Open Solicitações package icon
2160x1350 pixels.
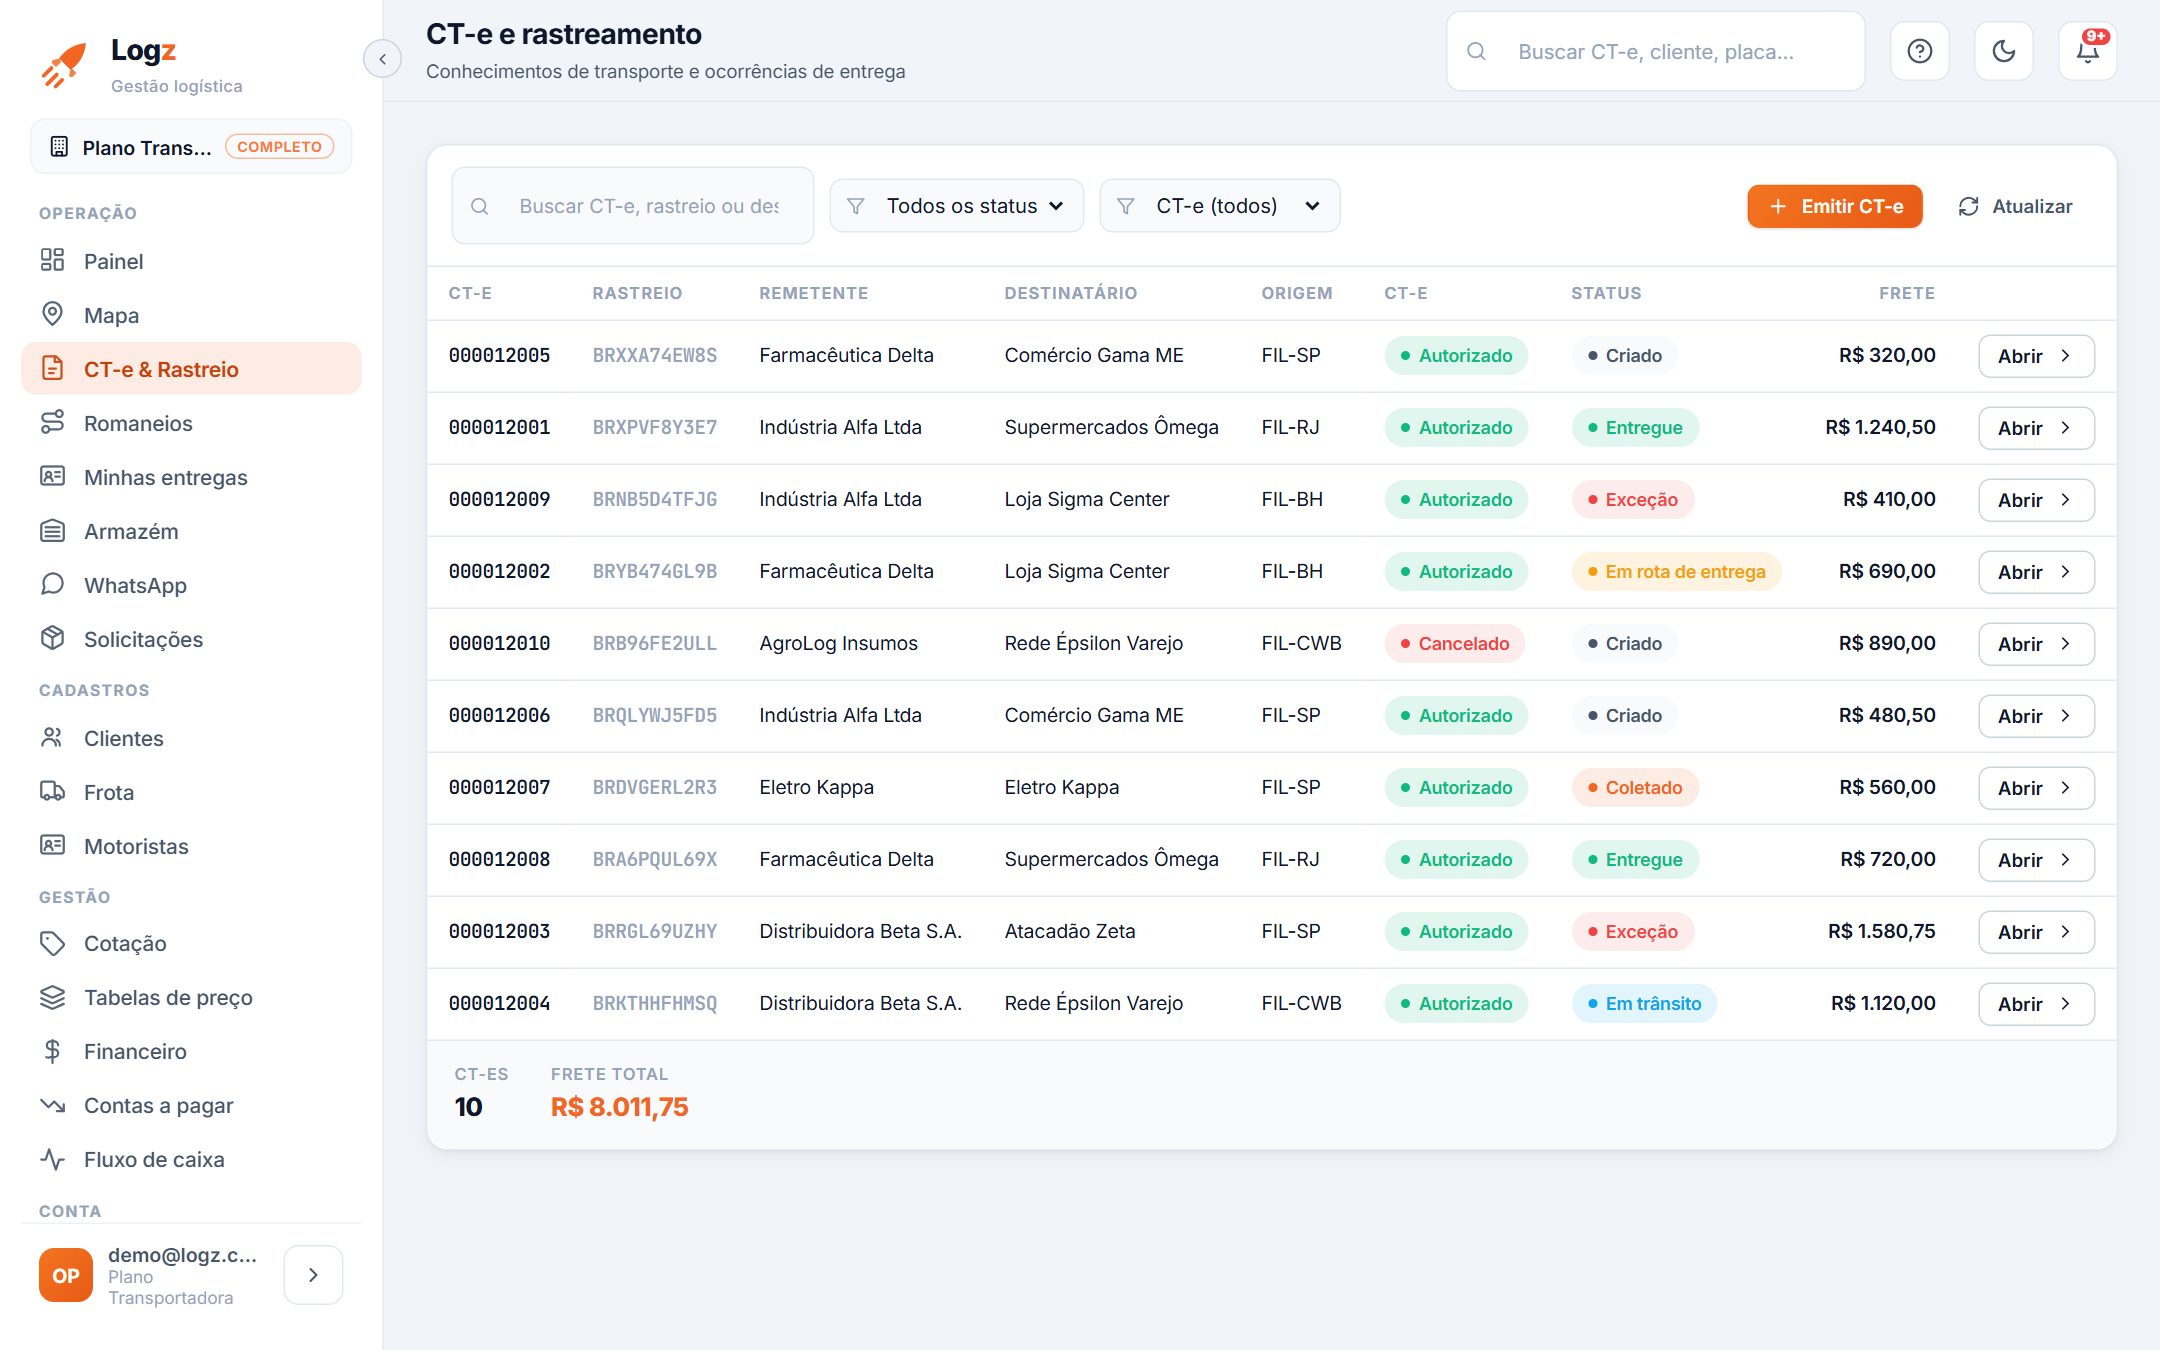point(52,638)
